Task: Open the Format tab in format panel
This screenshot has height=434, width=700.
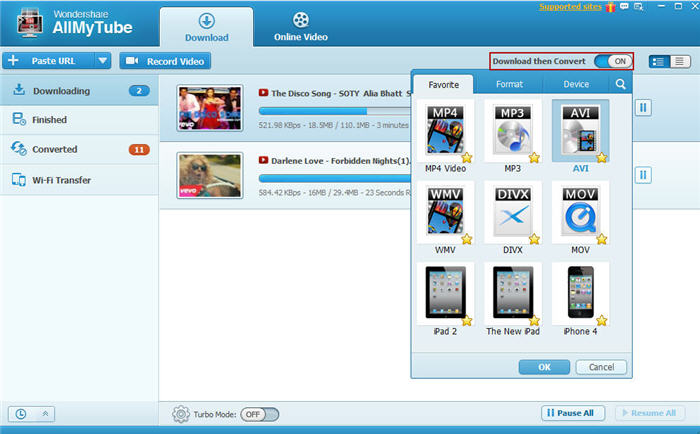Action: point(509,84)
